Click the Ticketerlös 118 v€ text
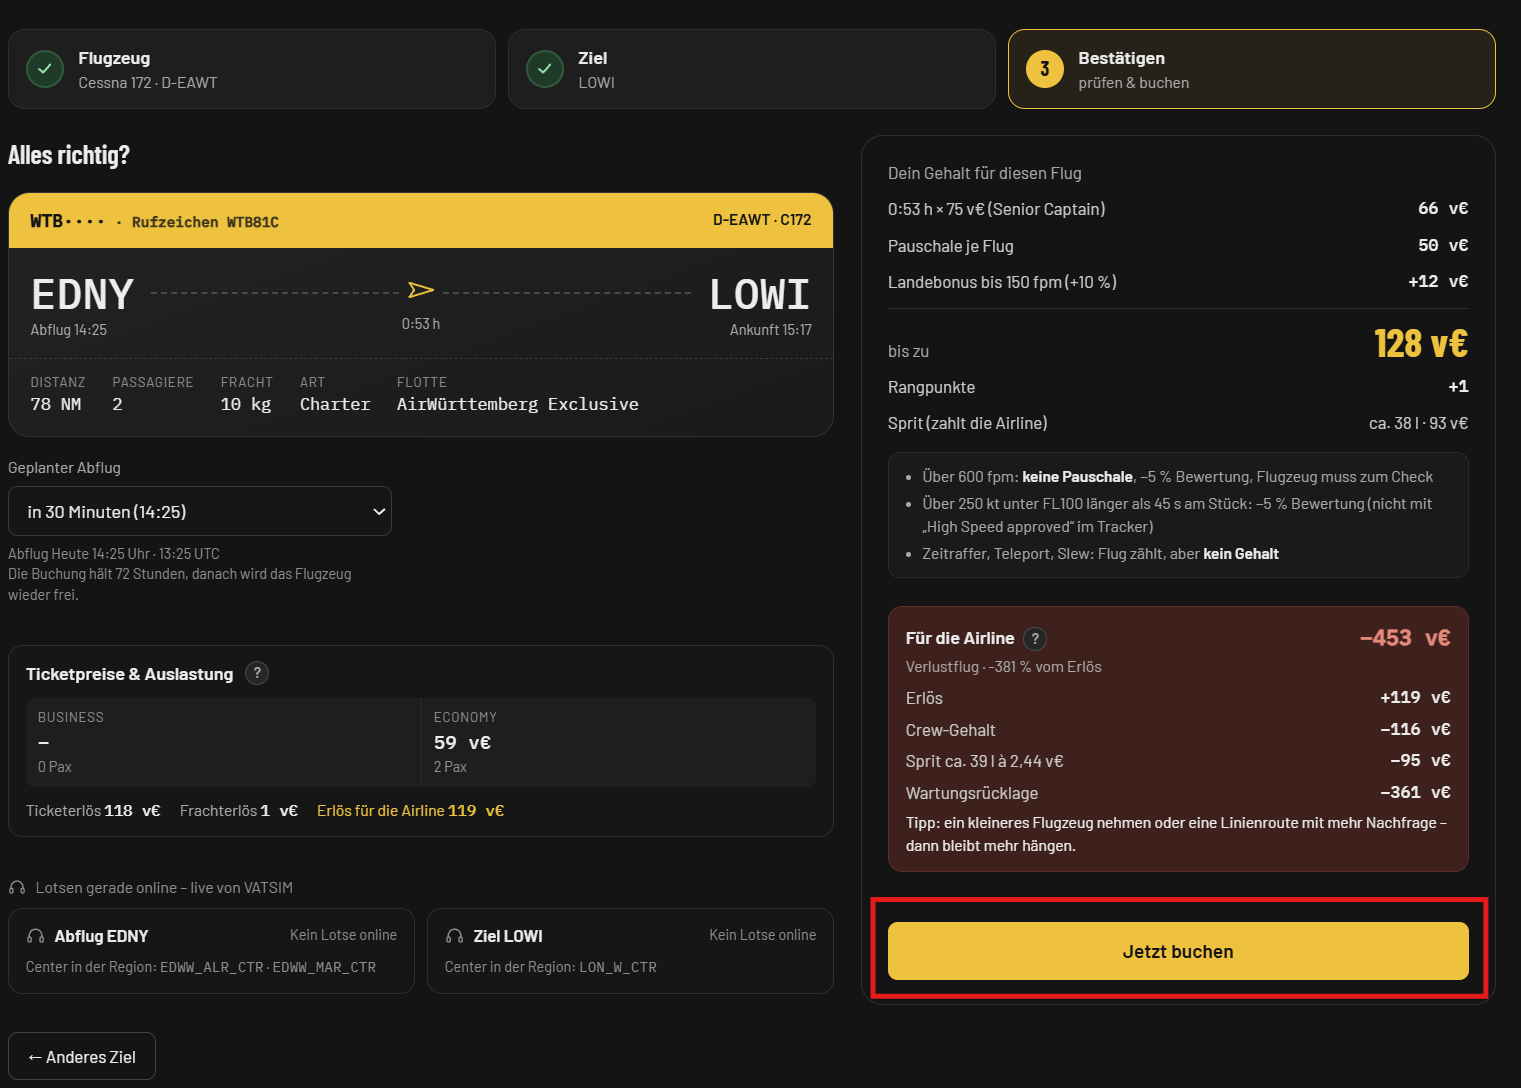1521x1088 pixels. [93, 811]
